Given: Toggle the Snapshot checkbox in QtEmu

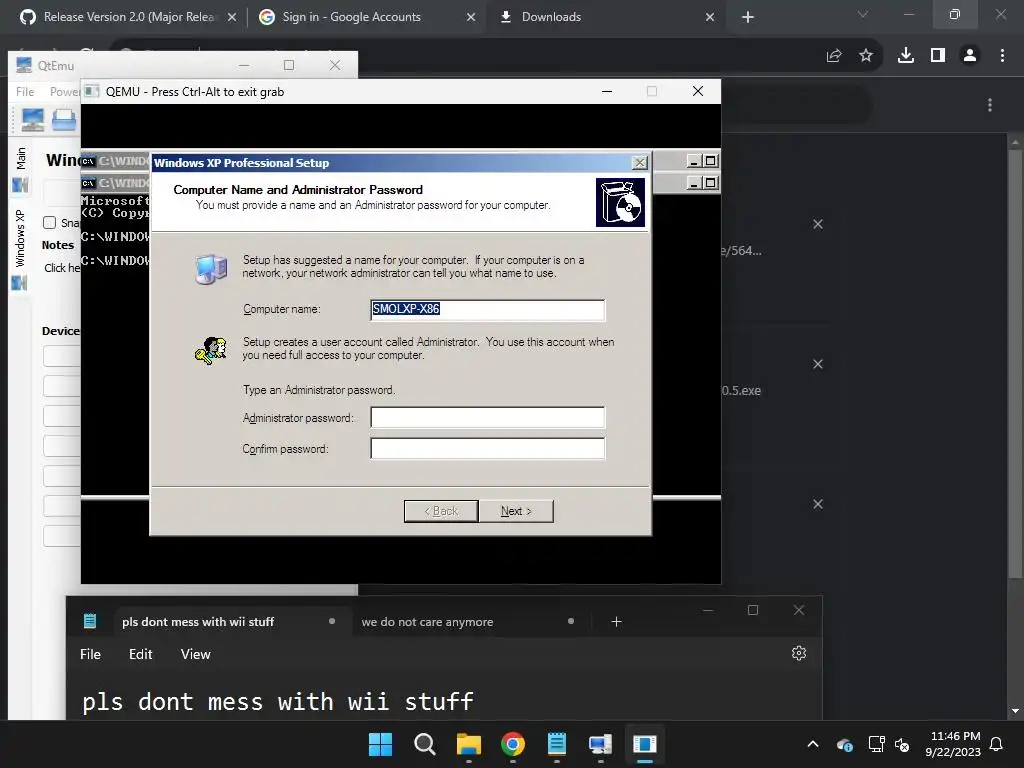Looking at the screenshot, I should [x=50, y=223].
